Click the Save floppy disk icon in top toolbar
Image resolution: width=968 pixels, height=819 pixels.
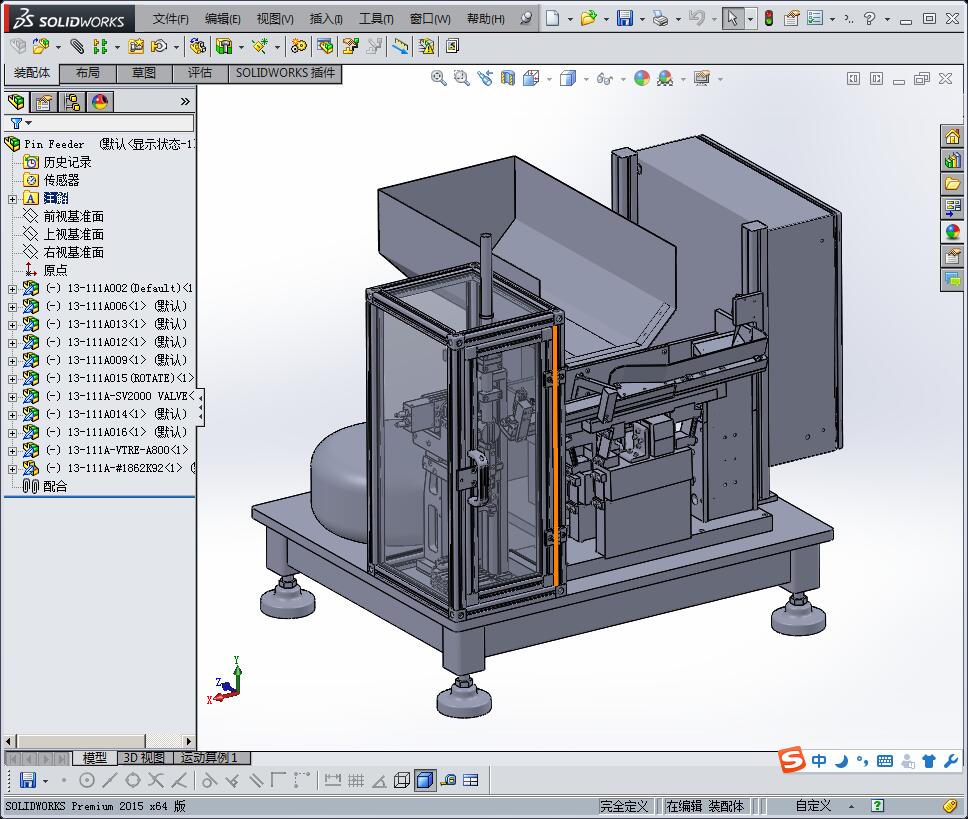point(625,18)
